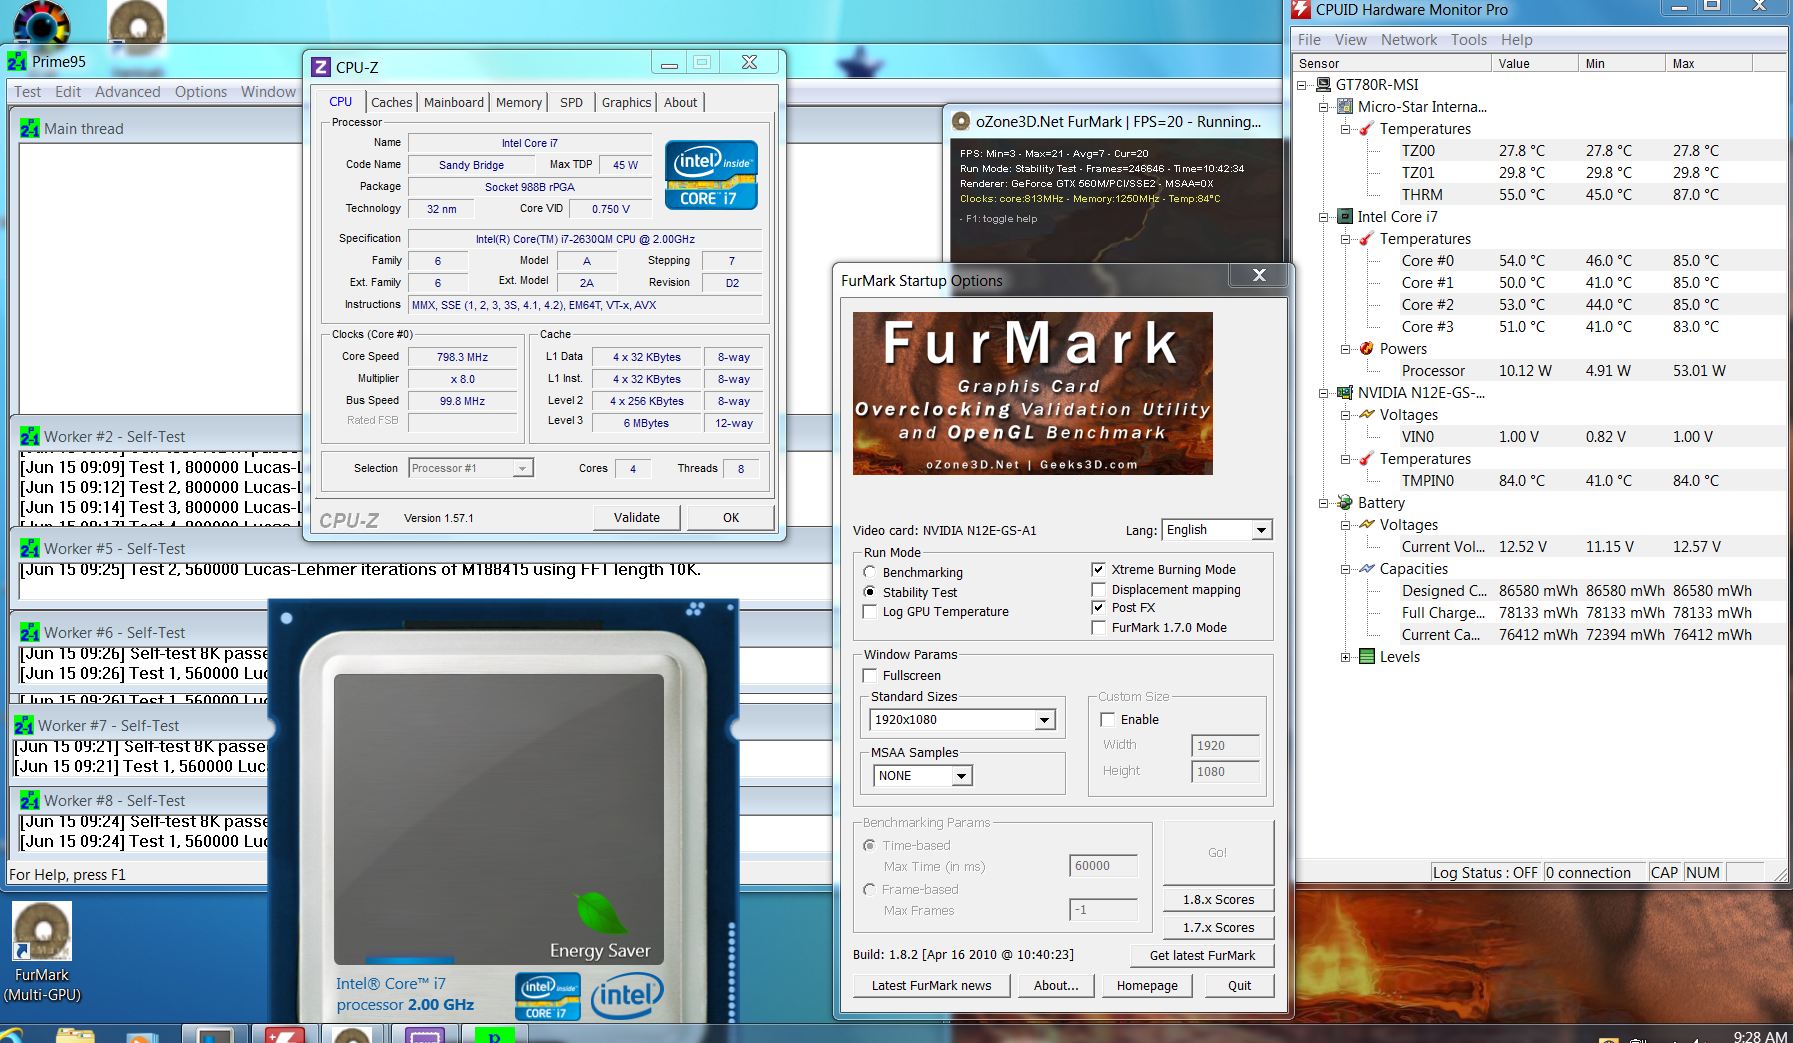Click the Prime95 title bar icon
This screenshot has width=1793, height=1043.
(x=17, y=62)
